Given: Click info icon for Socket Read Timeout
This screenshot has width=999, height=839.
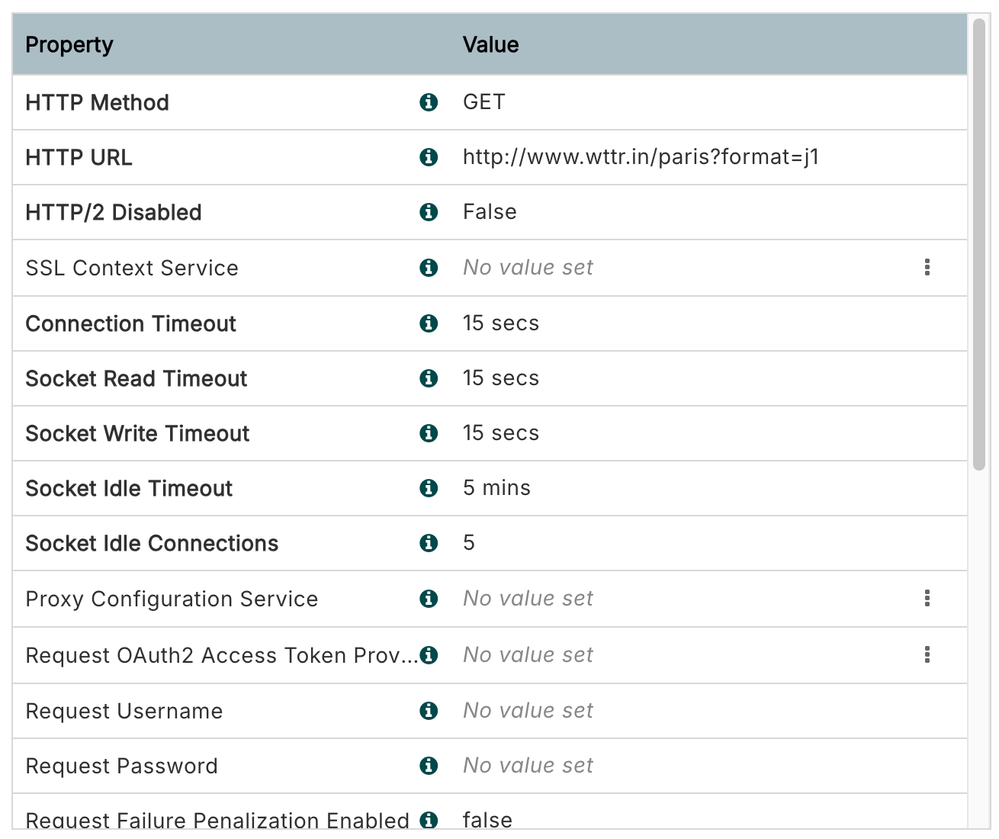Looking at the screenshot, I should 429,378.
